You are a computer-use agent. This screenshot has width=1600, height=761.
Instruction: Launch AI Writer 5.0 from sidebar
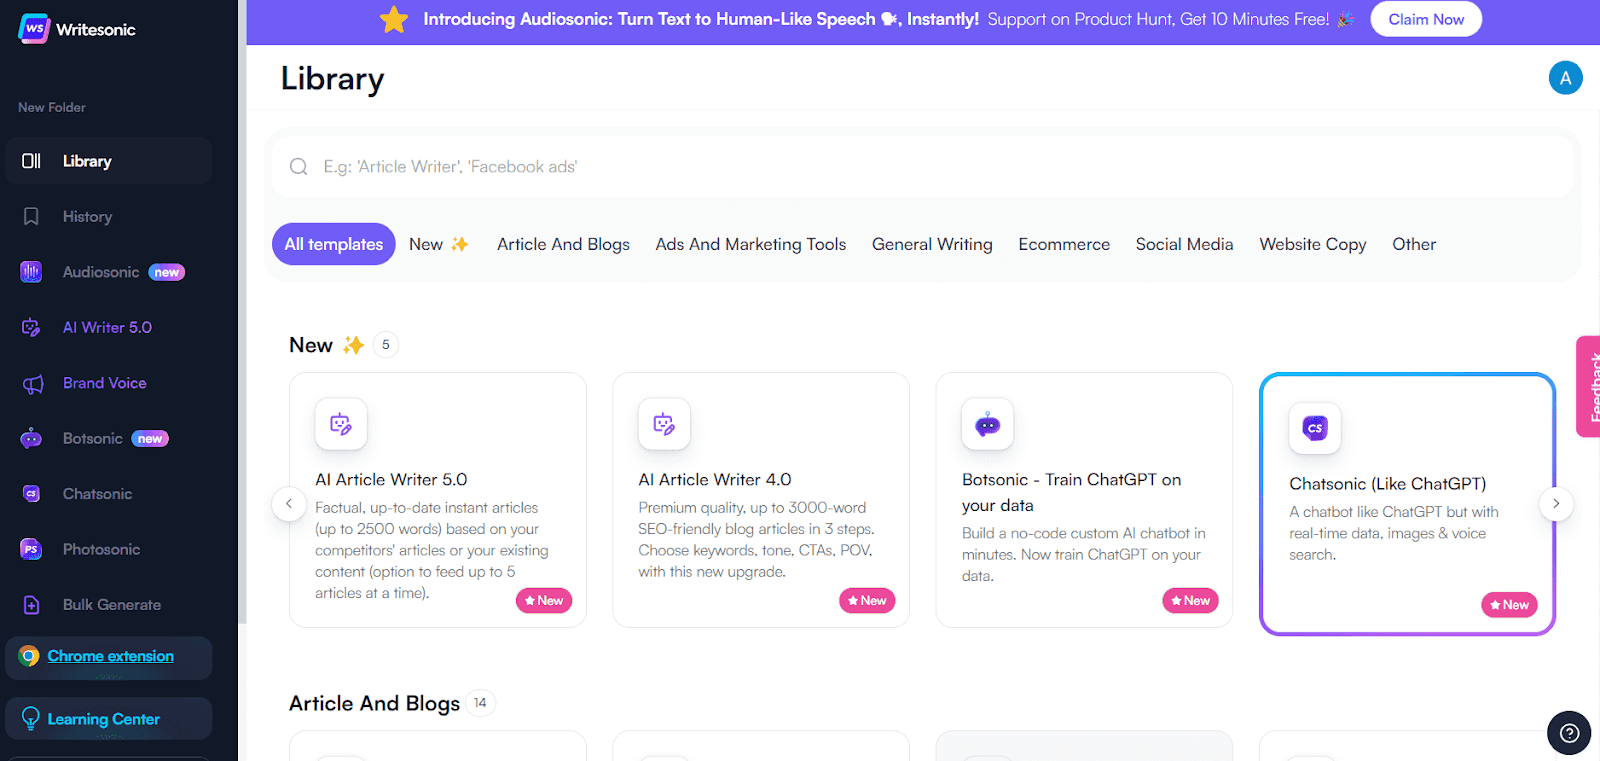[107, 328]
